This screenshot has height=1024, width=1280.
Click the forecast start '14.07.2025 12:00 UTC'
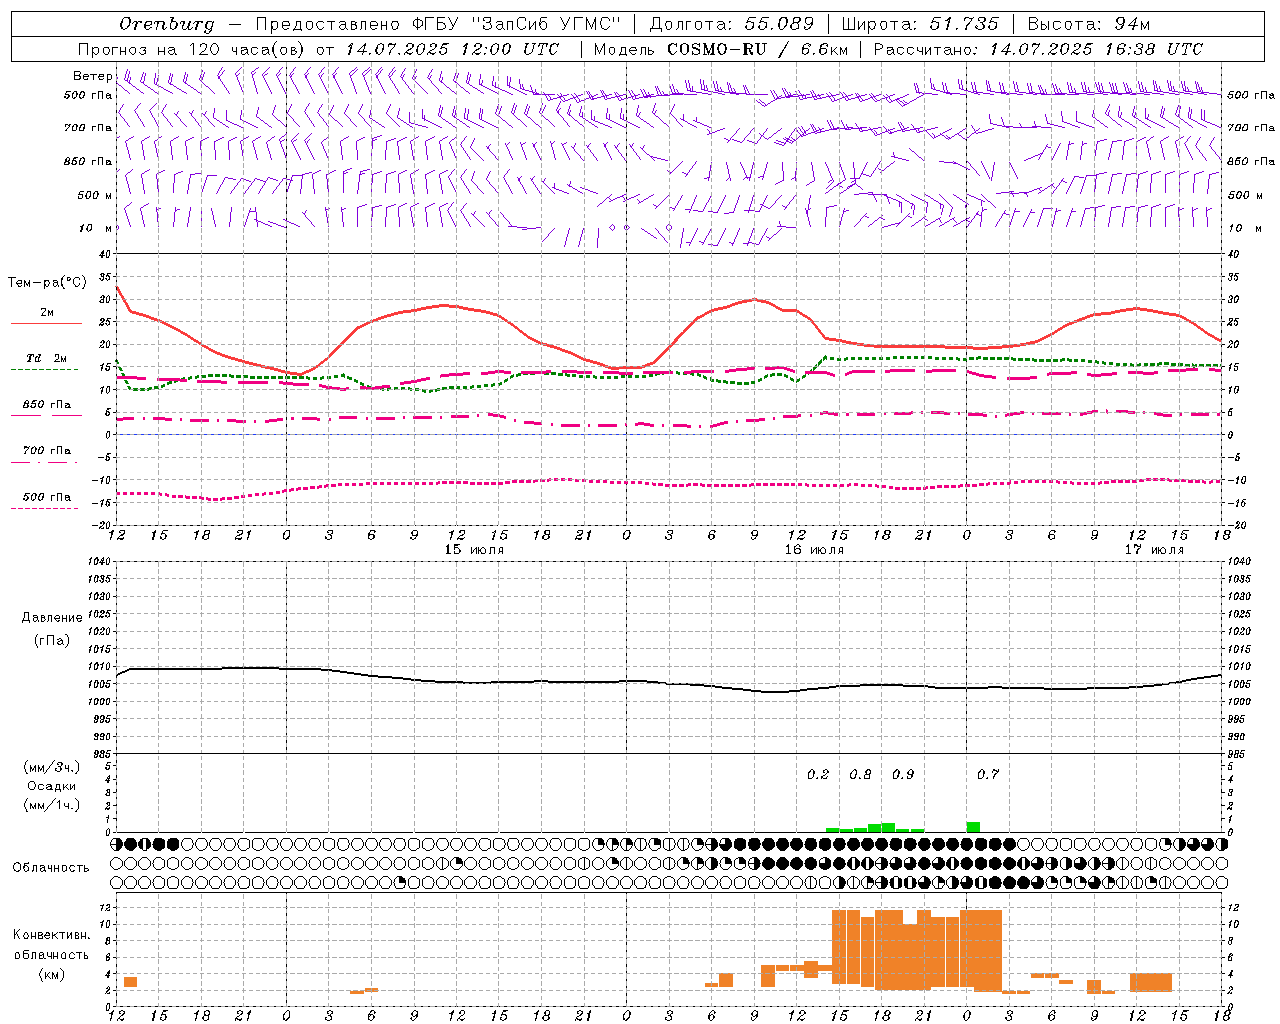coord(452,49)
